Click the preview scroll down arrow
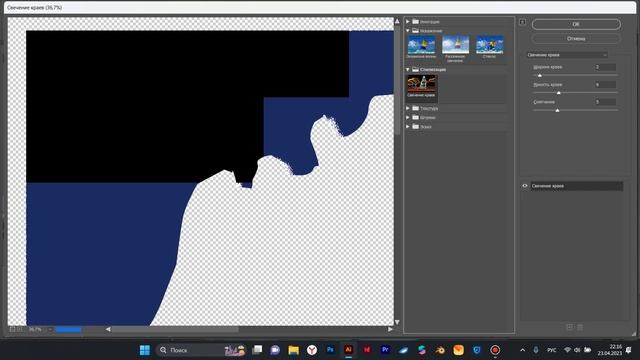The height and width of the screenshot is (360, 640). coord(397,322)
